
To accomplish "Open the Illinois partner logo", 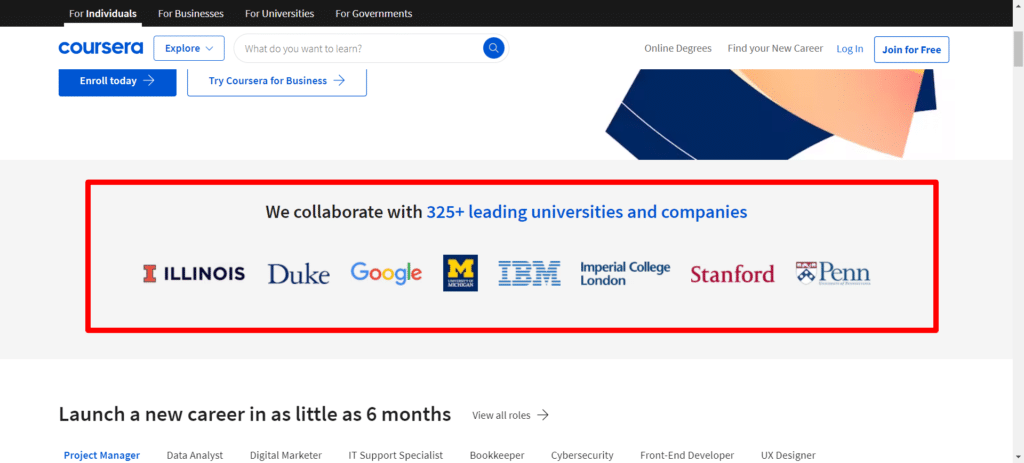I will click(x=194, y=273).
